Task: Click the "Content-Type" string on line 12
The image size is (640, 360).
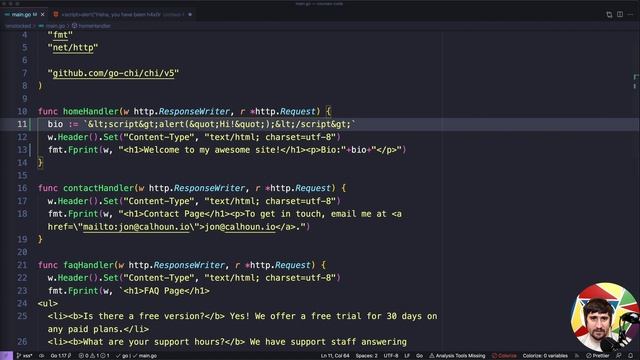Action: click(x=159, y=137)
